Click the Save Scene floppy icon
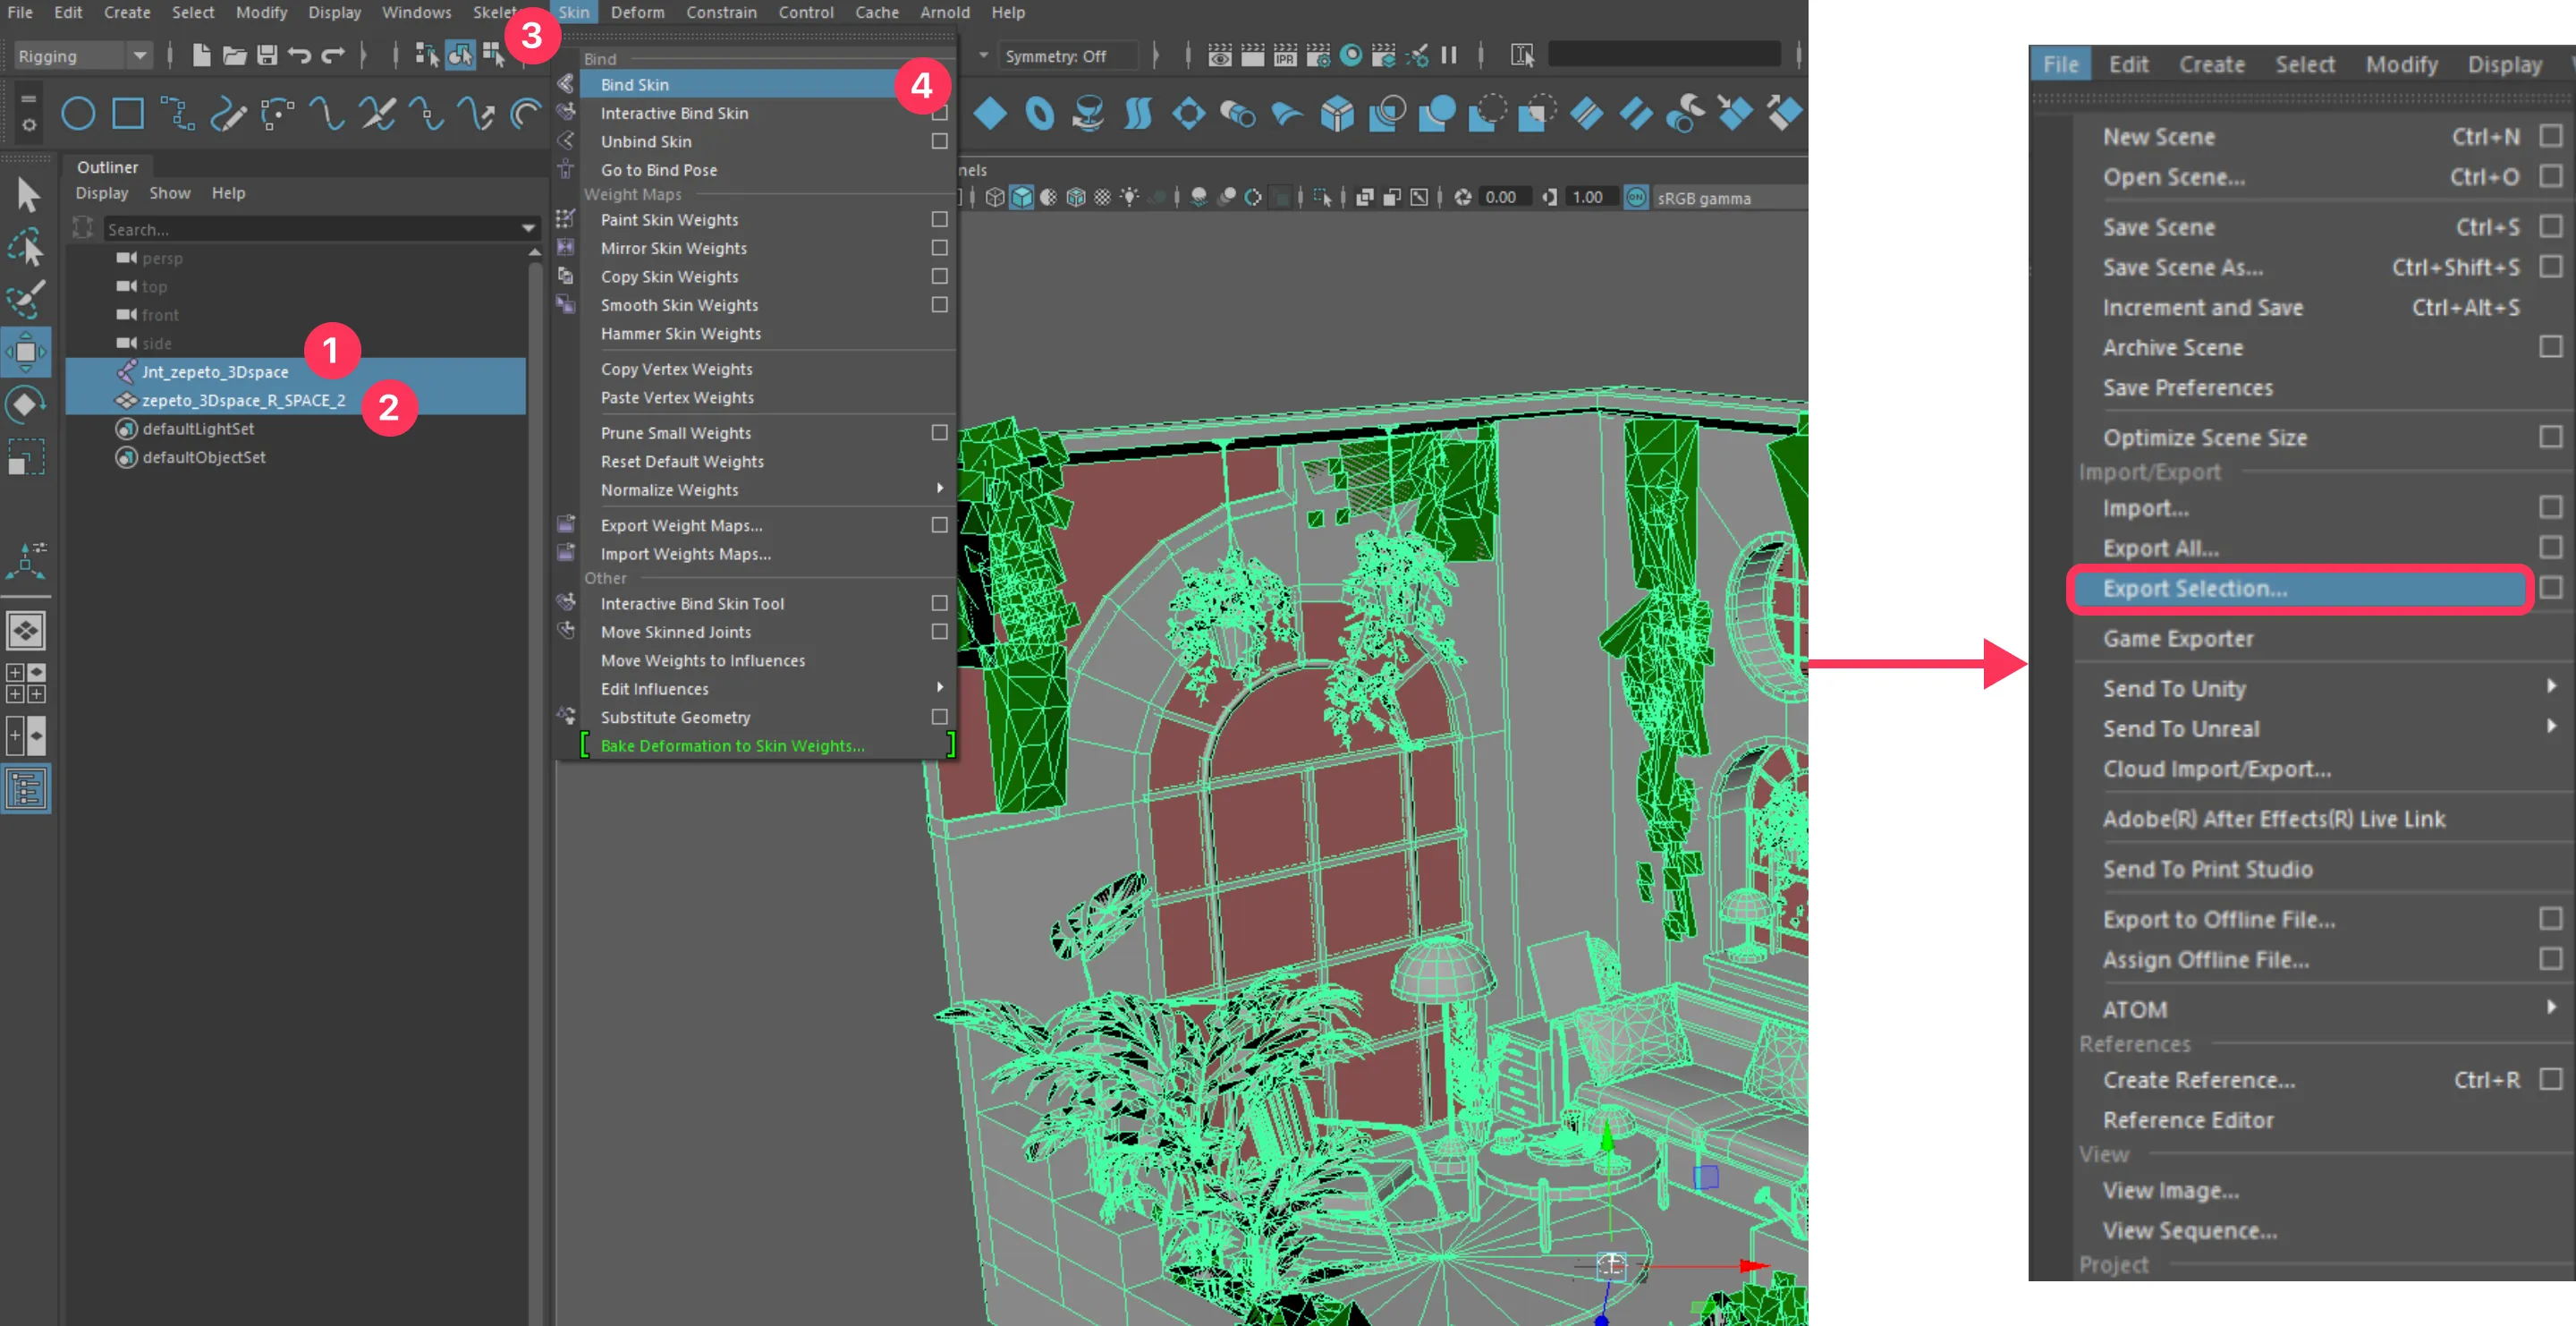 click(266, 55)
